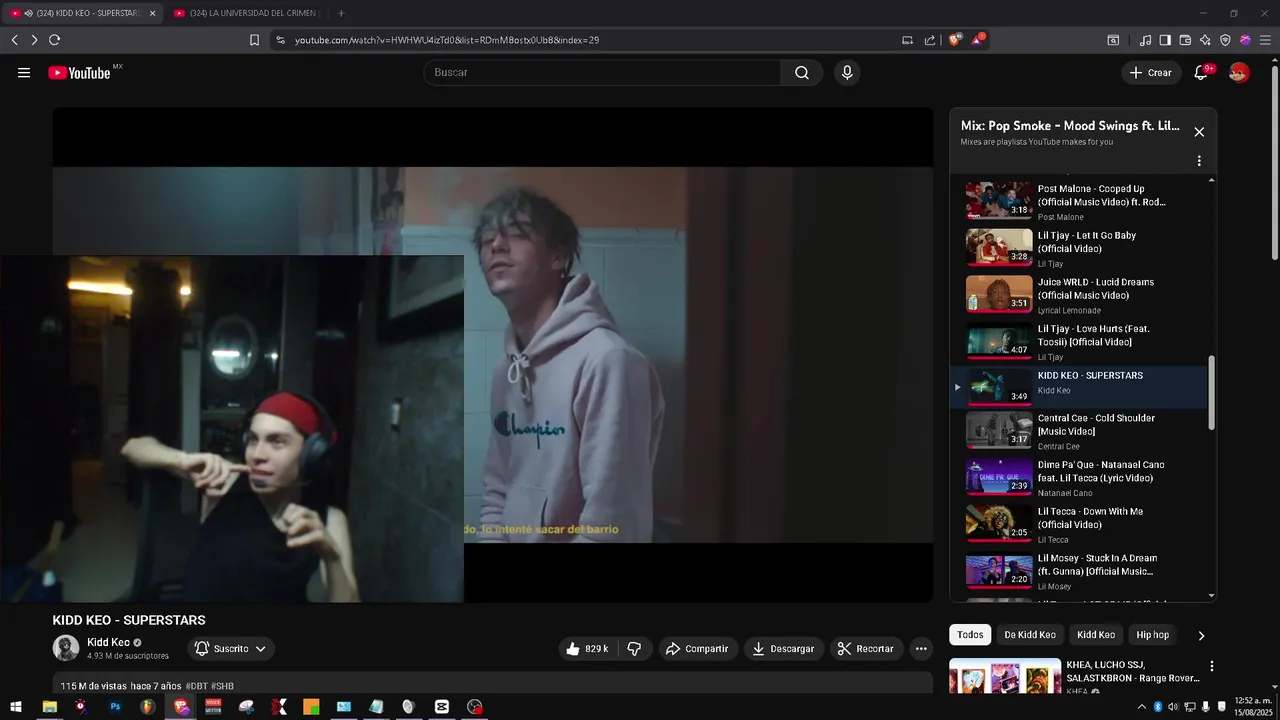Open File Explorer from the taskbar
The height and width of the screenshot is (720, 1280).
pos(49,707)
